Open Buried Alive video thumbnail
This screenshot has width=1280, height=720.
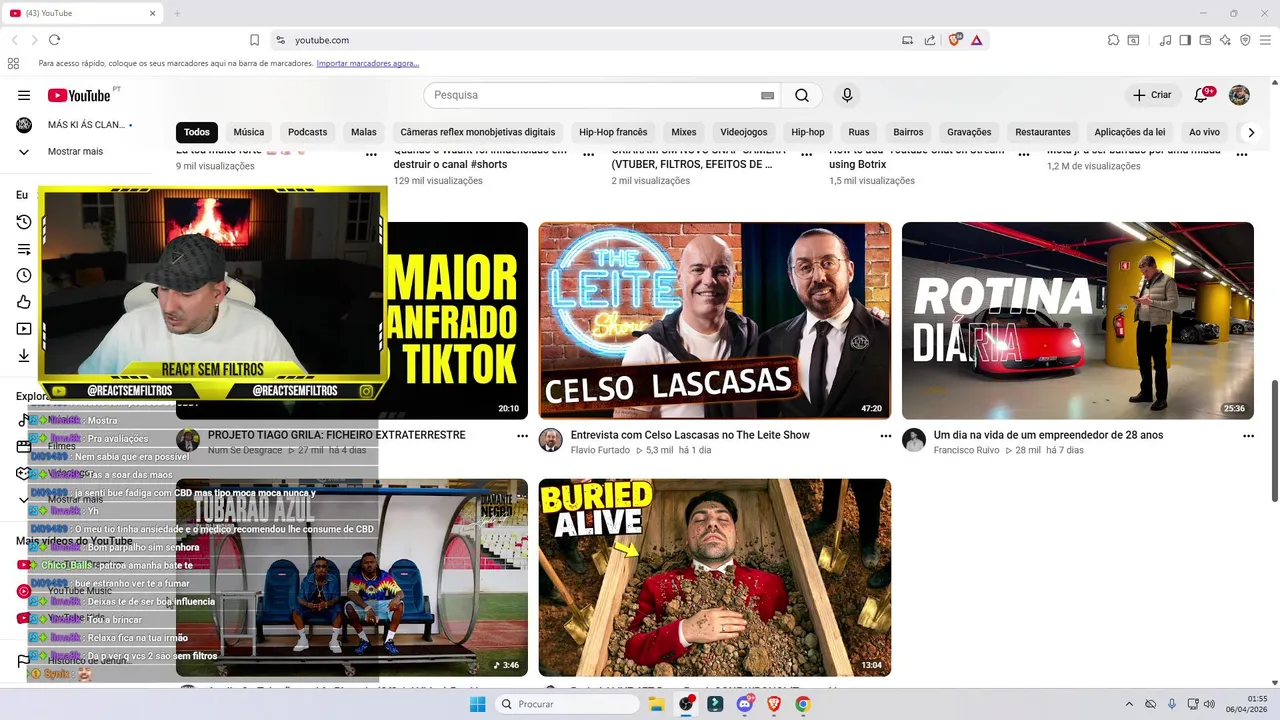[715, 578]
